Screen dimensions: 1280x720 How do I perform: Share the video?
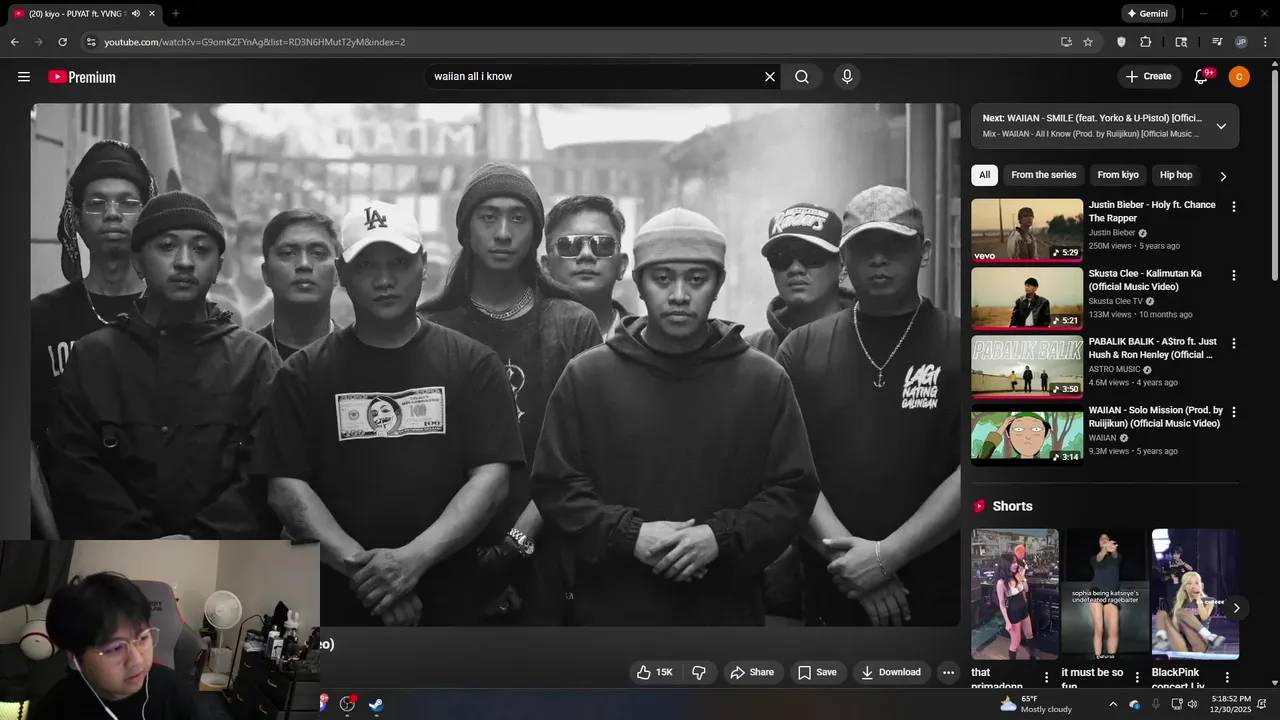[x=752, y=673]
